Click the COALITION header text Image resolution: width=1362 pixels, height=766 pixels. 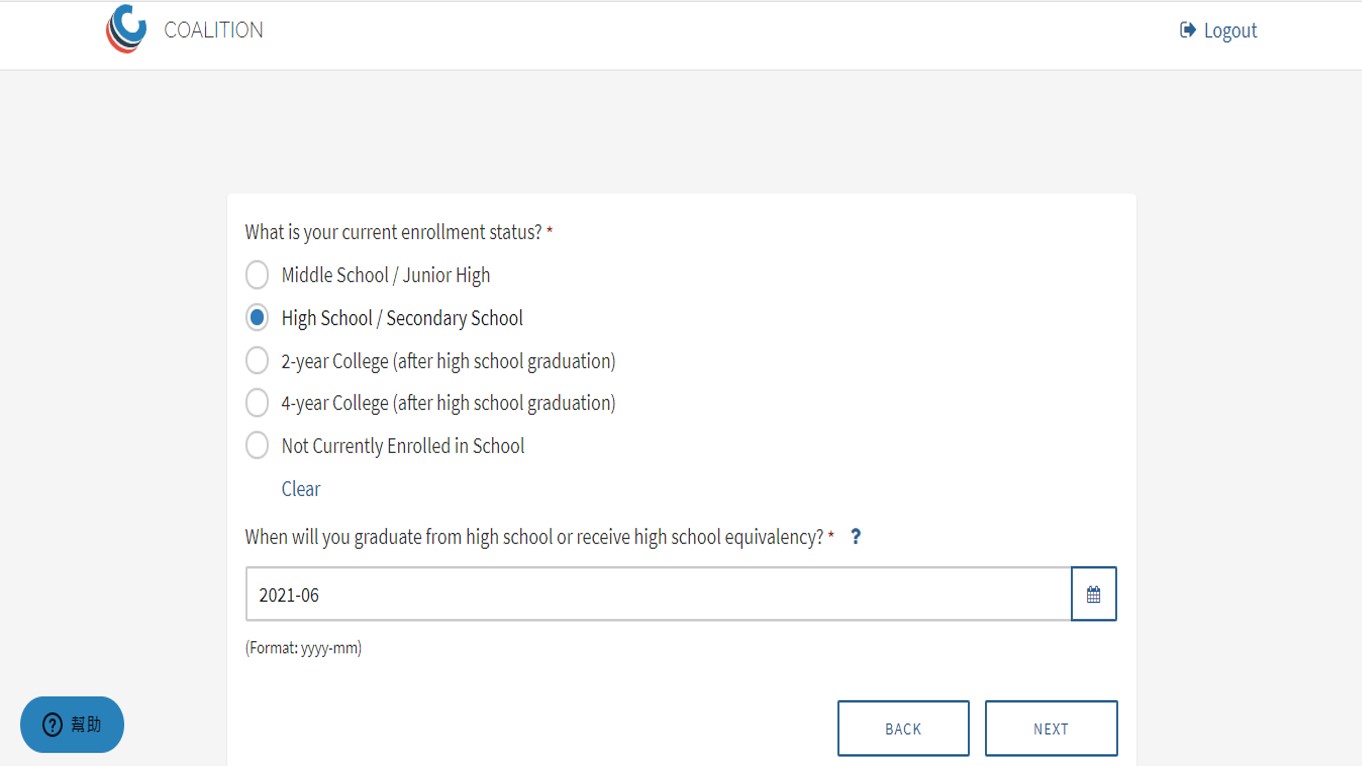[x=213, y=30]
